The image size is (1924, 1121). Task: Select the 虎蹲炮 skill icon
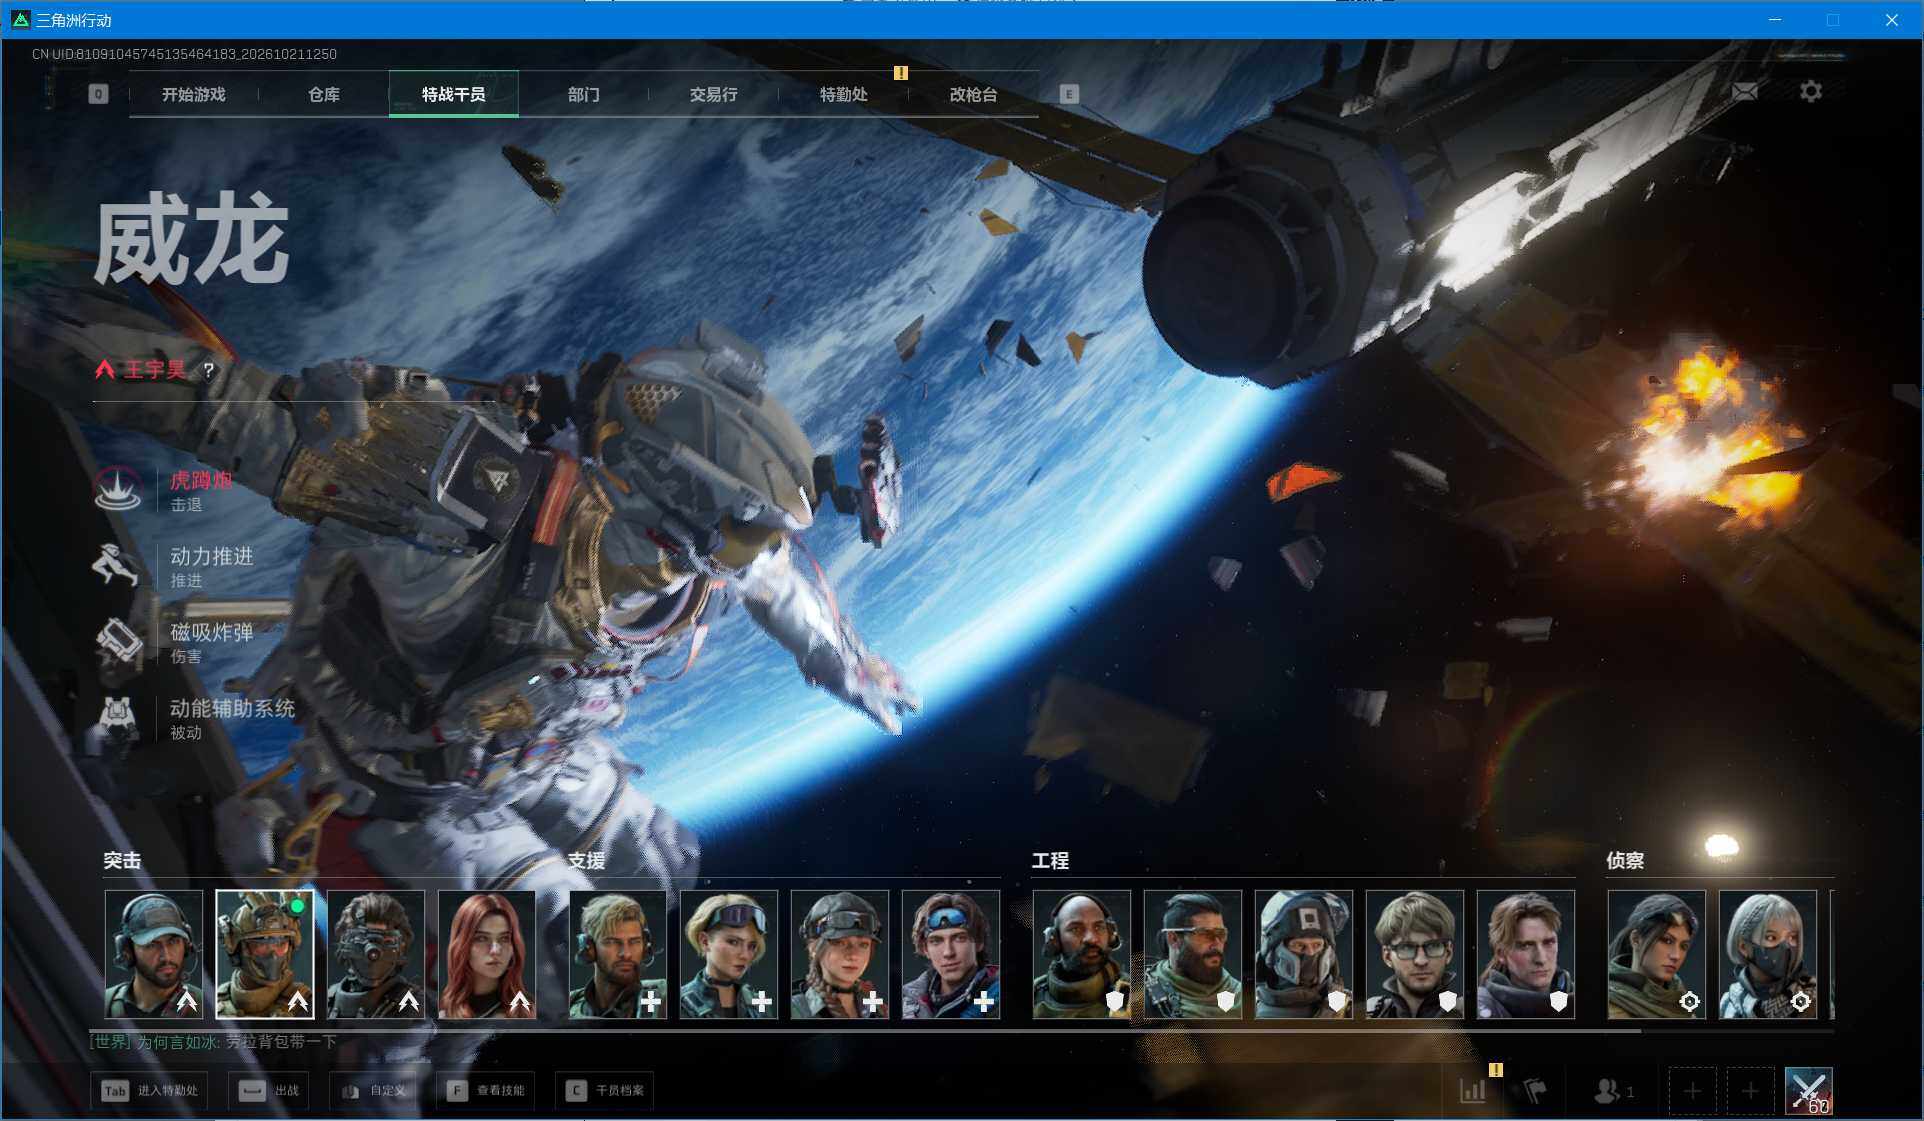(117, 490)
